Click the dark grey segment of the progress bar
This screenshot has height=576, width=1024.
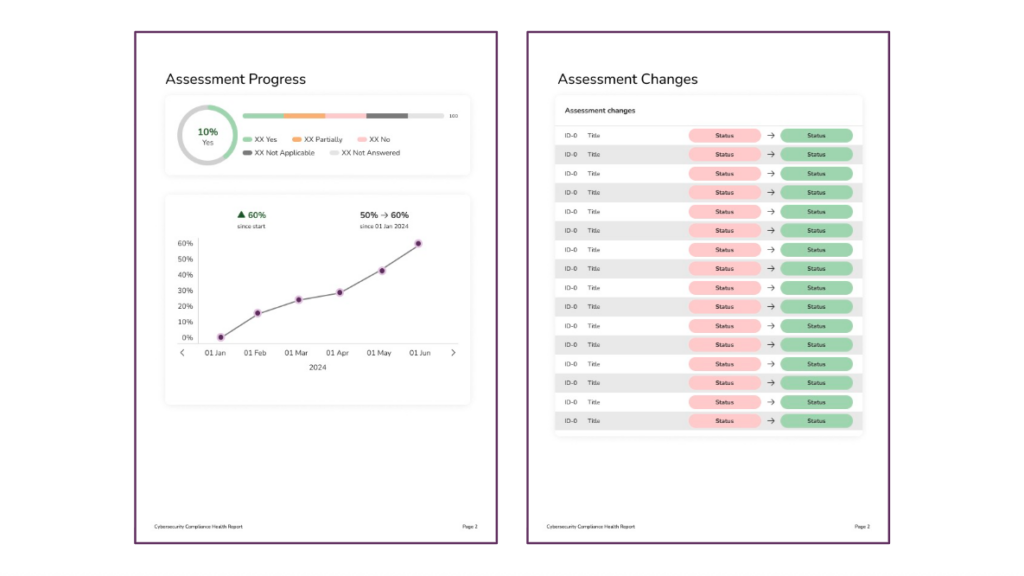(387, 116)
